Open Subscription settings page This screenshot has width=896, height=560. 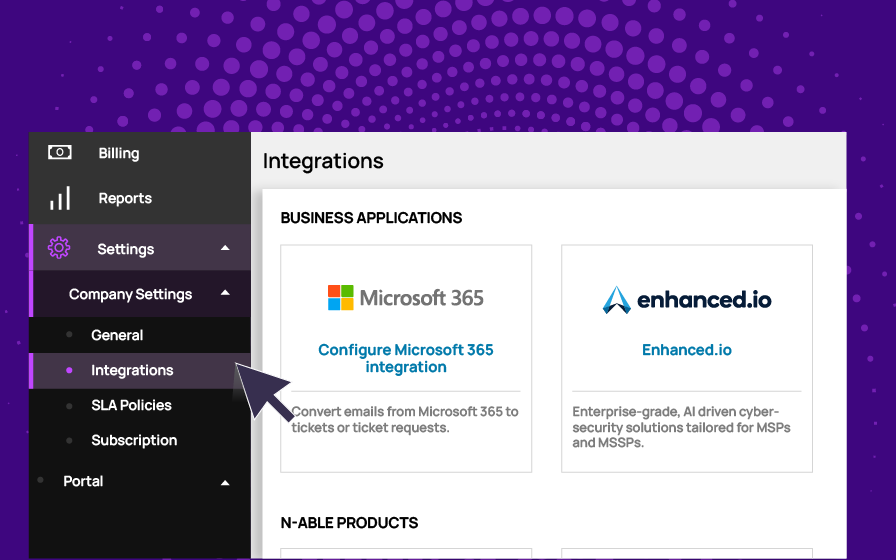click(x=134, y=440)
